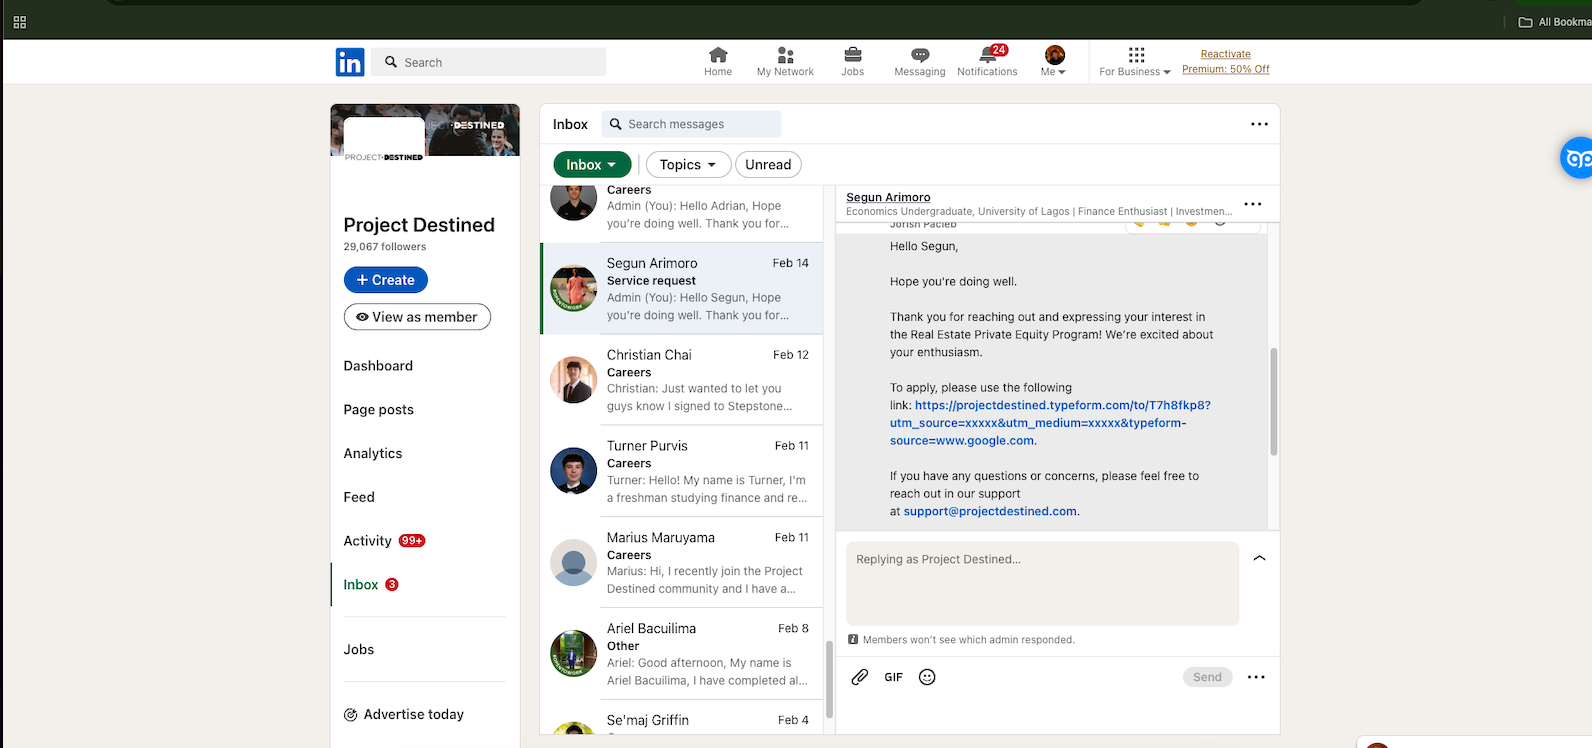Click the eye icon on View as member
1592x748 pixels.
pyautogui.click(x=362, y=317)
